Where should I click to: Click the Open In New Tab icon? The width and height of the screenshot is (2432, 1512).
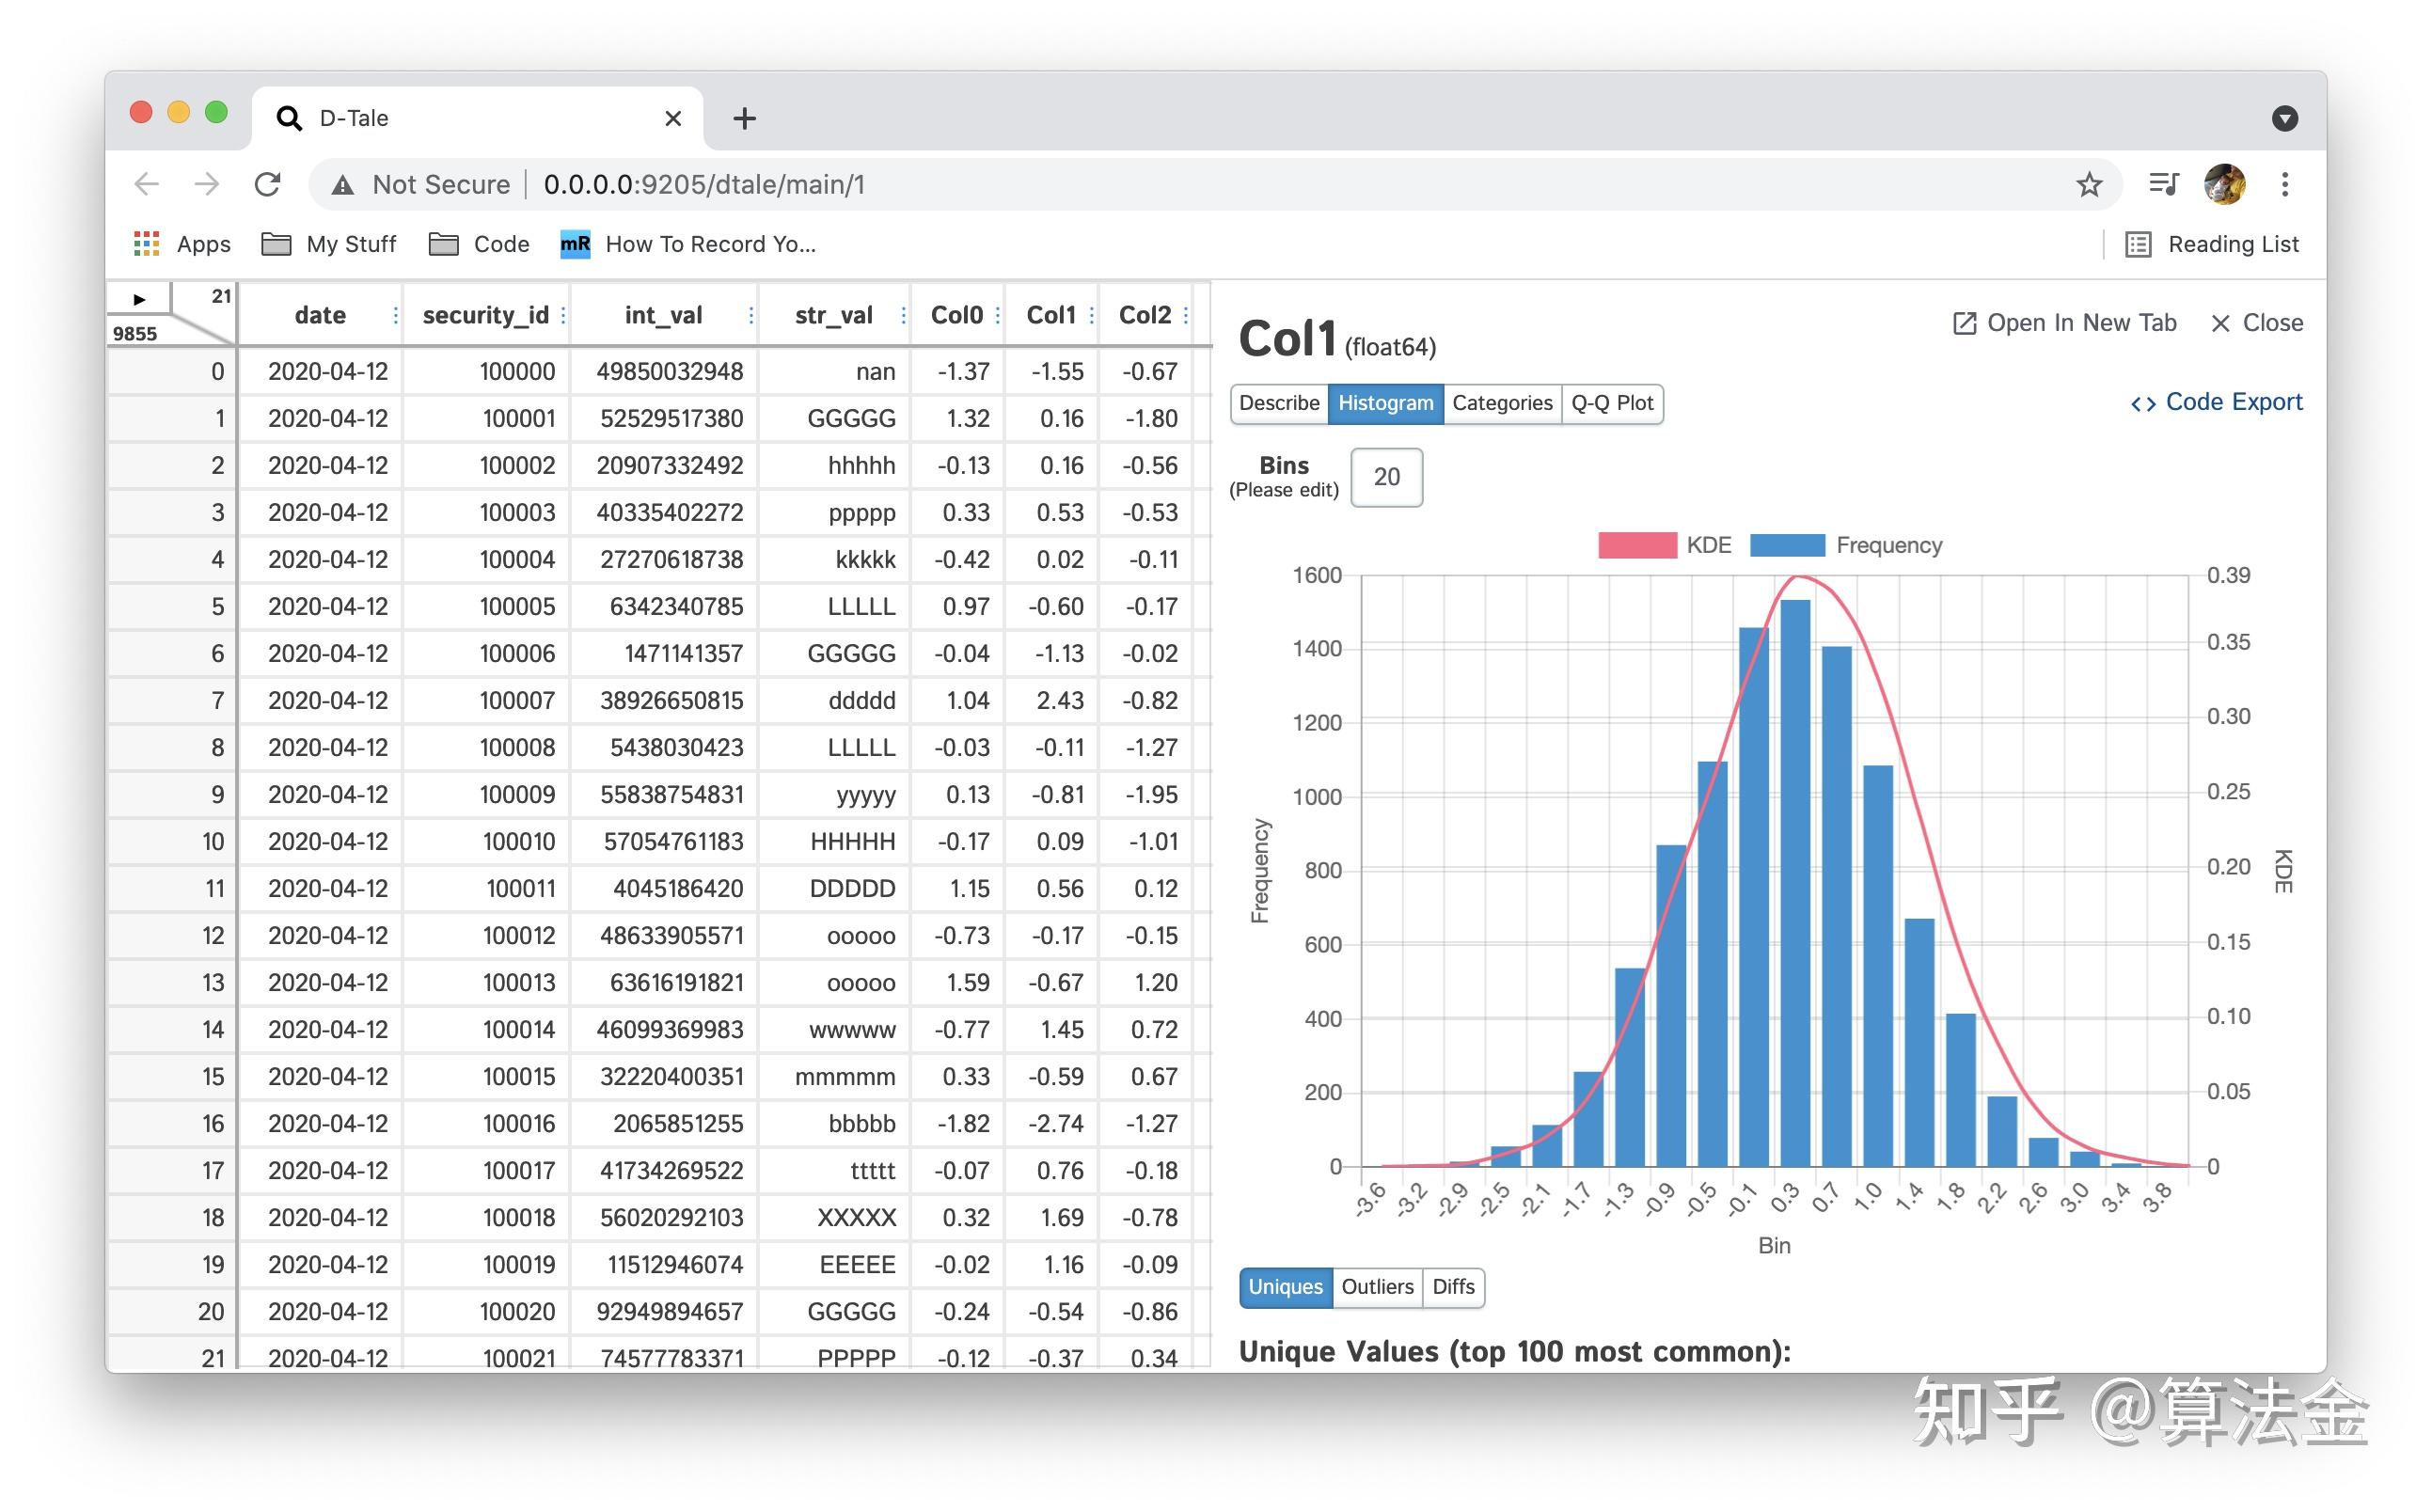click(x=1964, y=323)
